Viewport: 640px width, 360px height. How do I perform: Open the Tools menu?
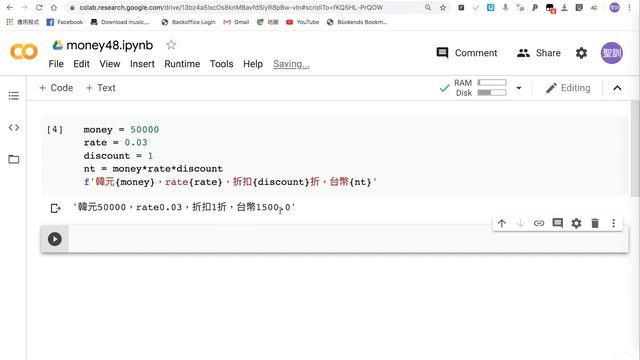point(221,64)
